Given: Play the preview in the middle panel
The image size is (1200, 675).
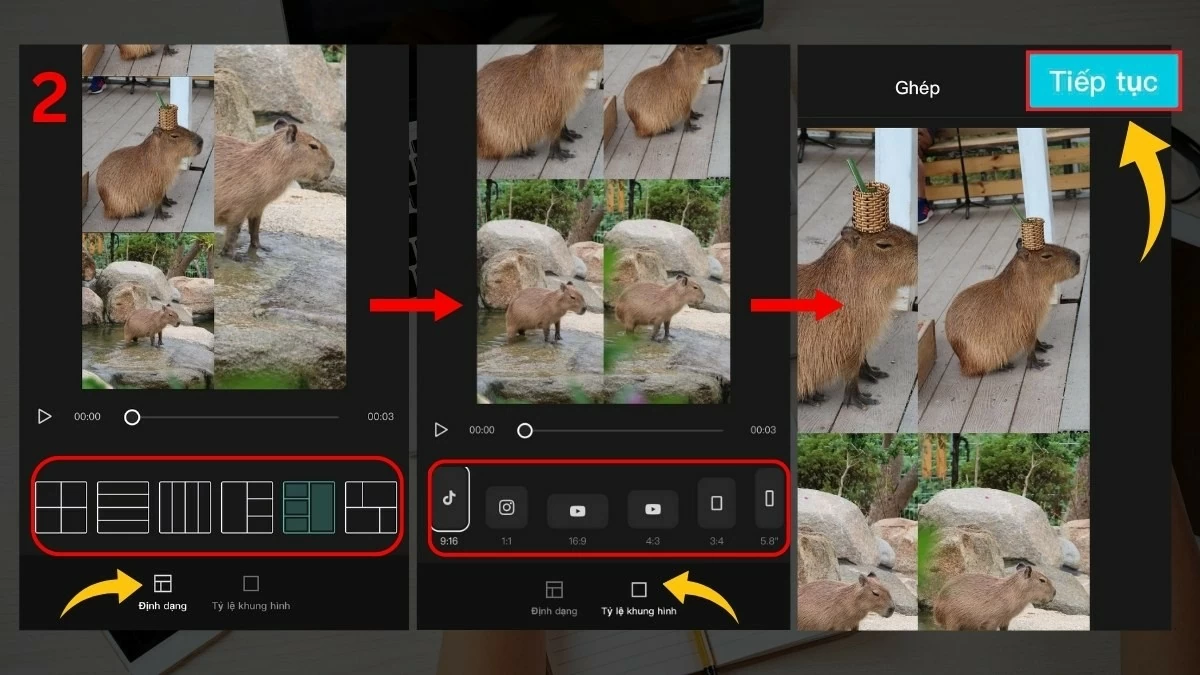Looking at the screenshot, I should click(x=441, y=430).
